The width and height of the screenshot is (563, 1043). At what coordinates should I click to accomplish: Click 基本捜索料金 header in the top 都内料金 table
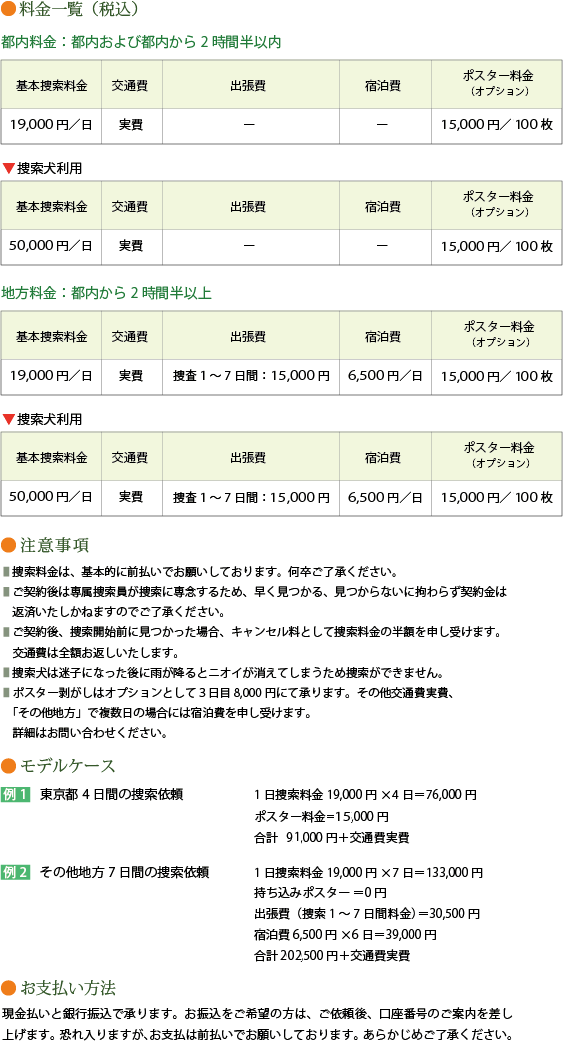click(x=51, y=85)
